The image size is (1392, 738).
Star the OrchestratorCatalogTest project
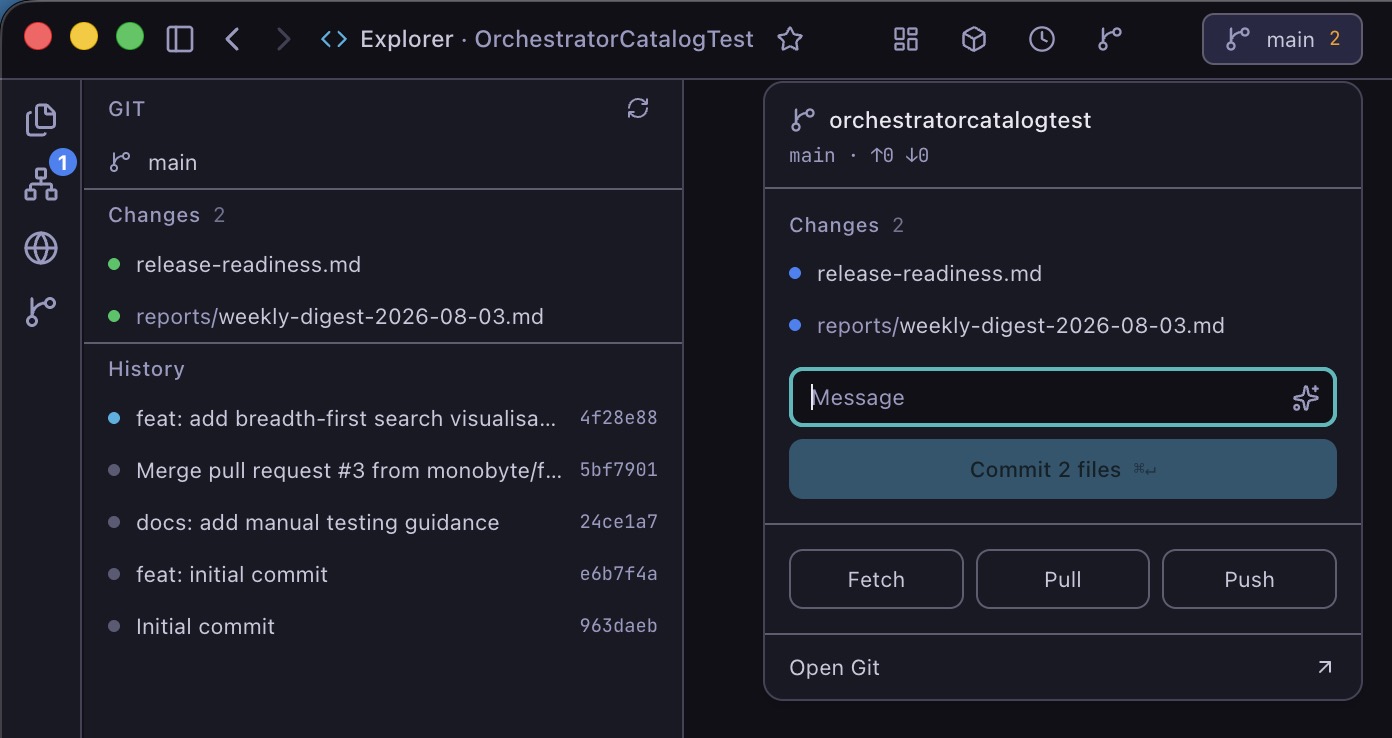pos(790,39)
